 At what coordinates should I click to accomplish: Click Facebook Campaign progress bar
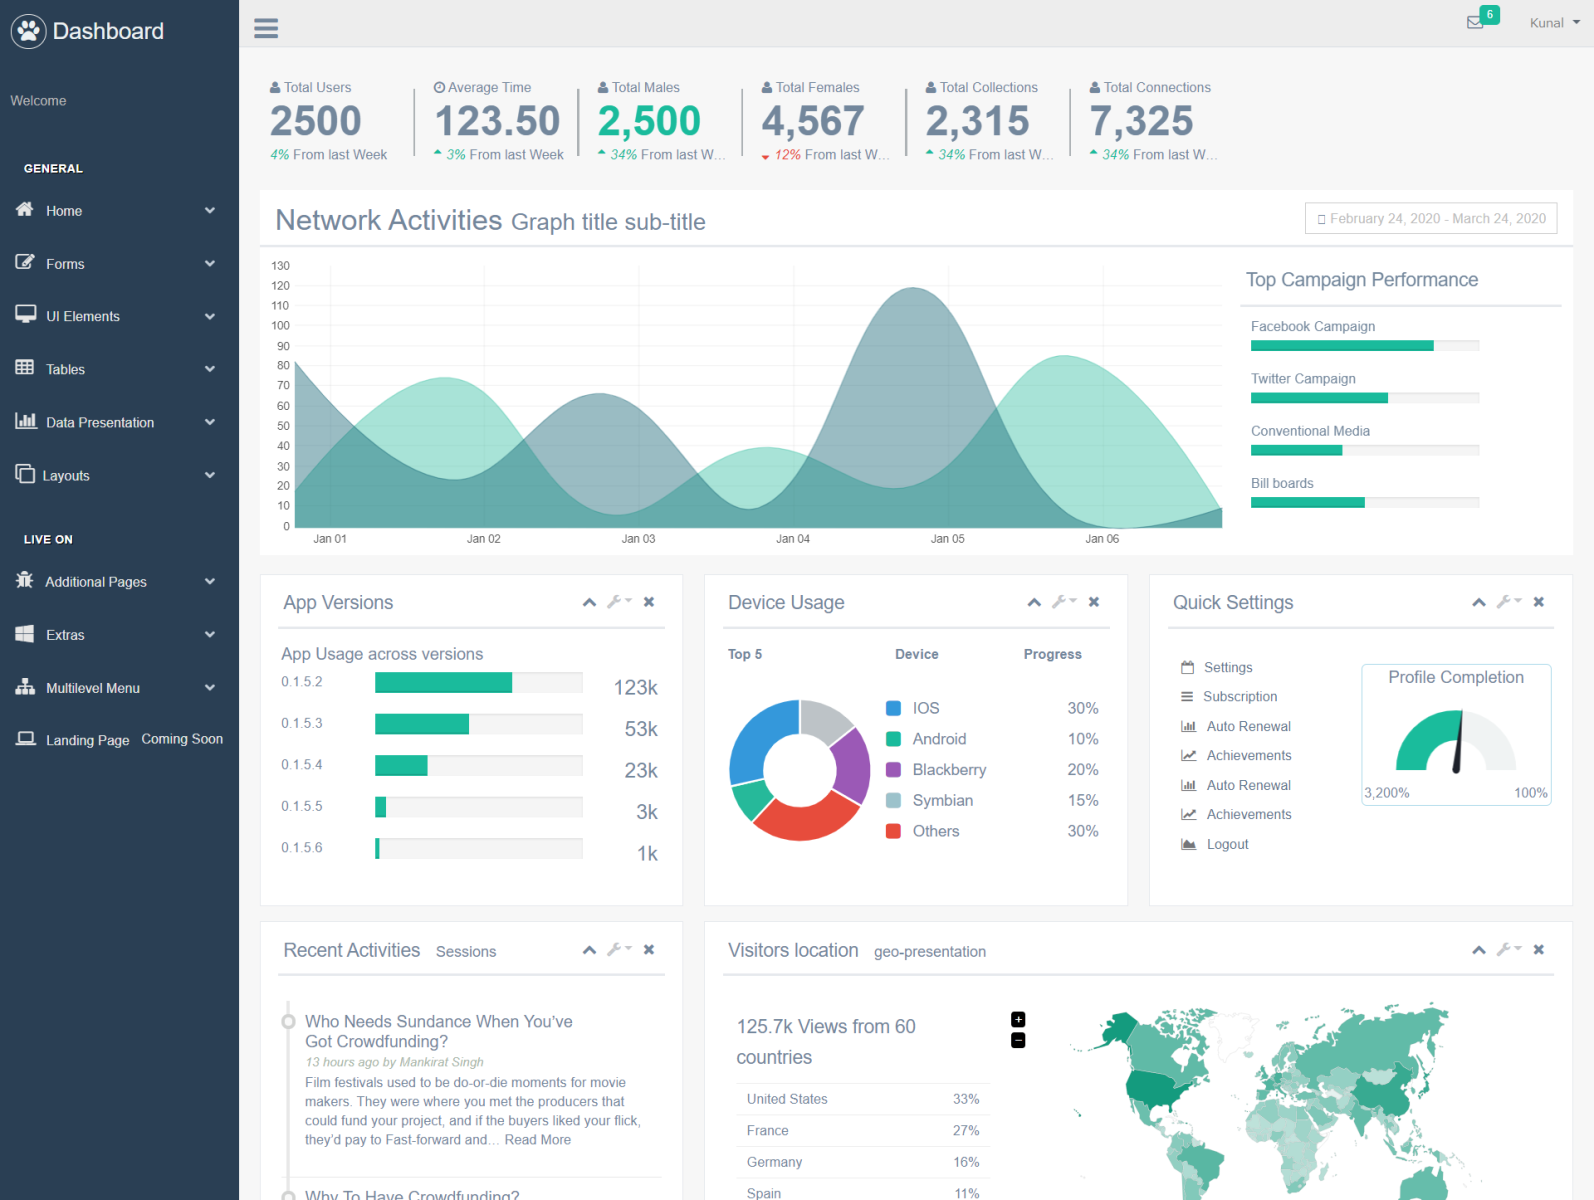pos(1365,346)
